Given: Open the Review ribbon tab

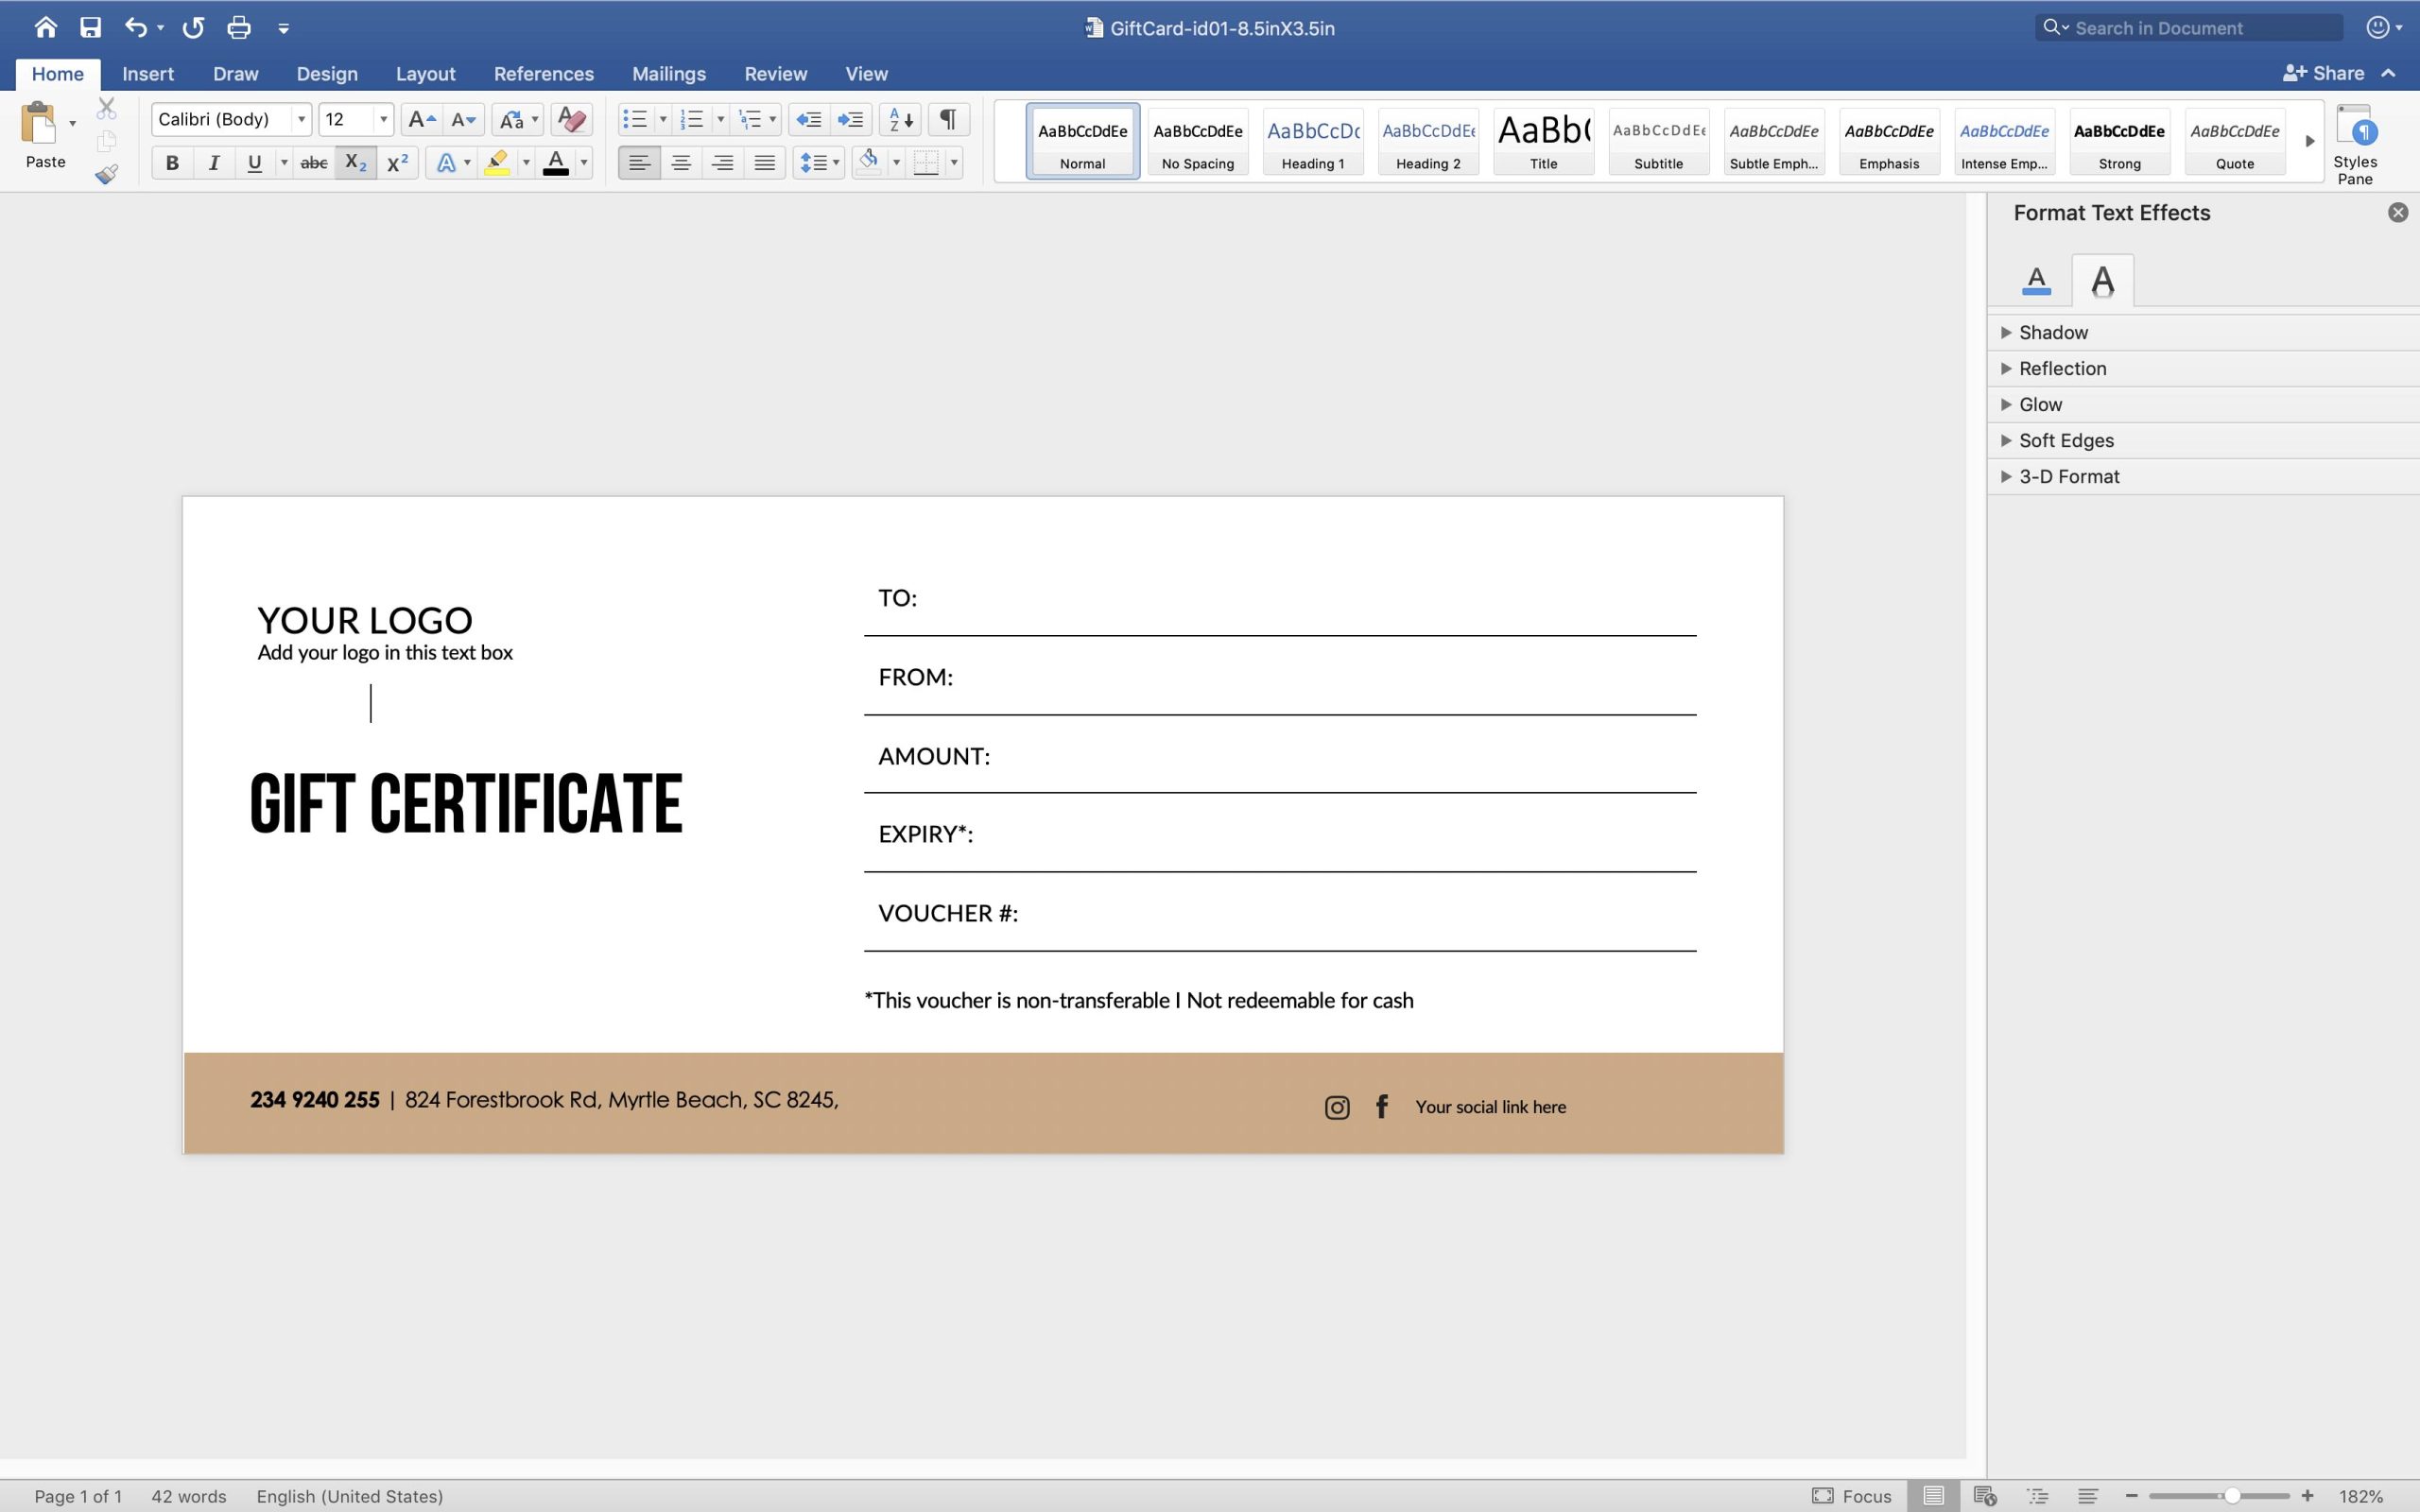Looking at the screenshot, I should [x=775, y=73].
